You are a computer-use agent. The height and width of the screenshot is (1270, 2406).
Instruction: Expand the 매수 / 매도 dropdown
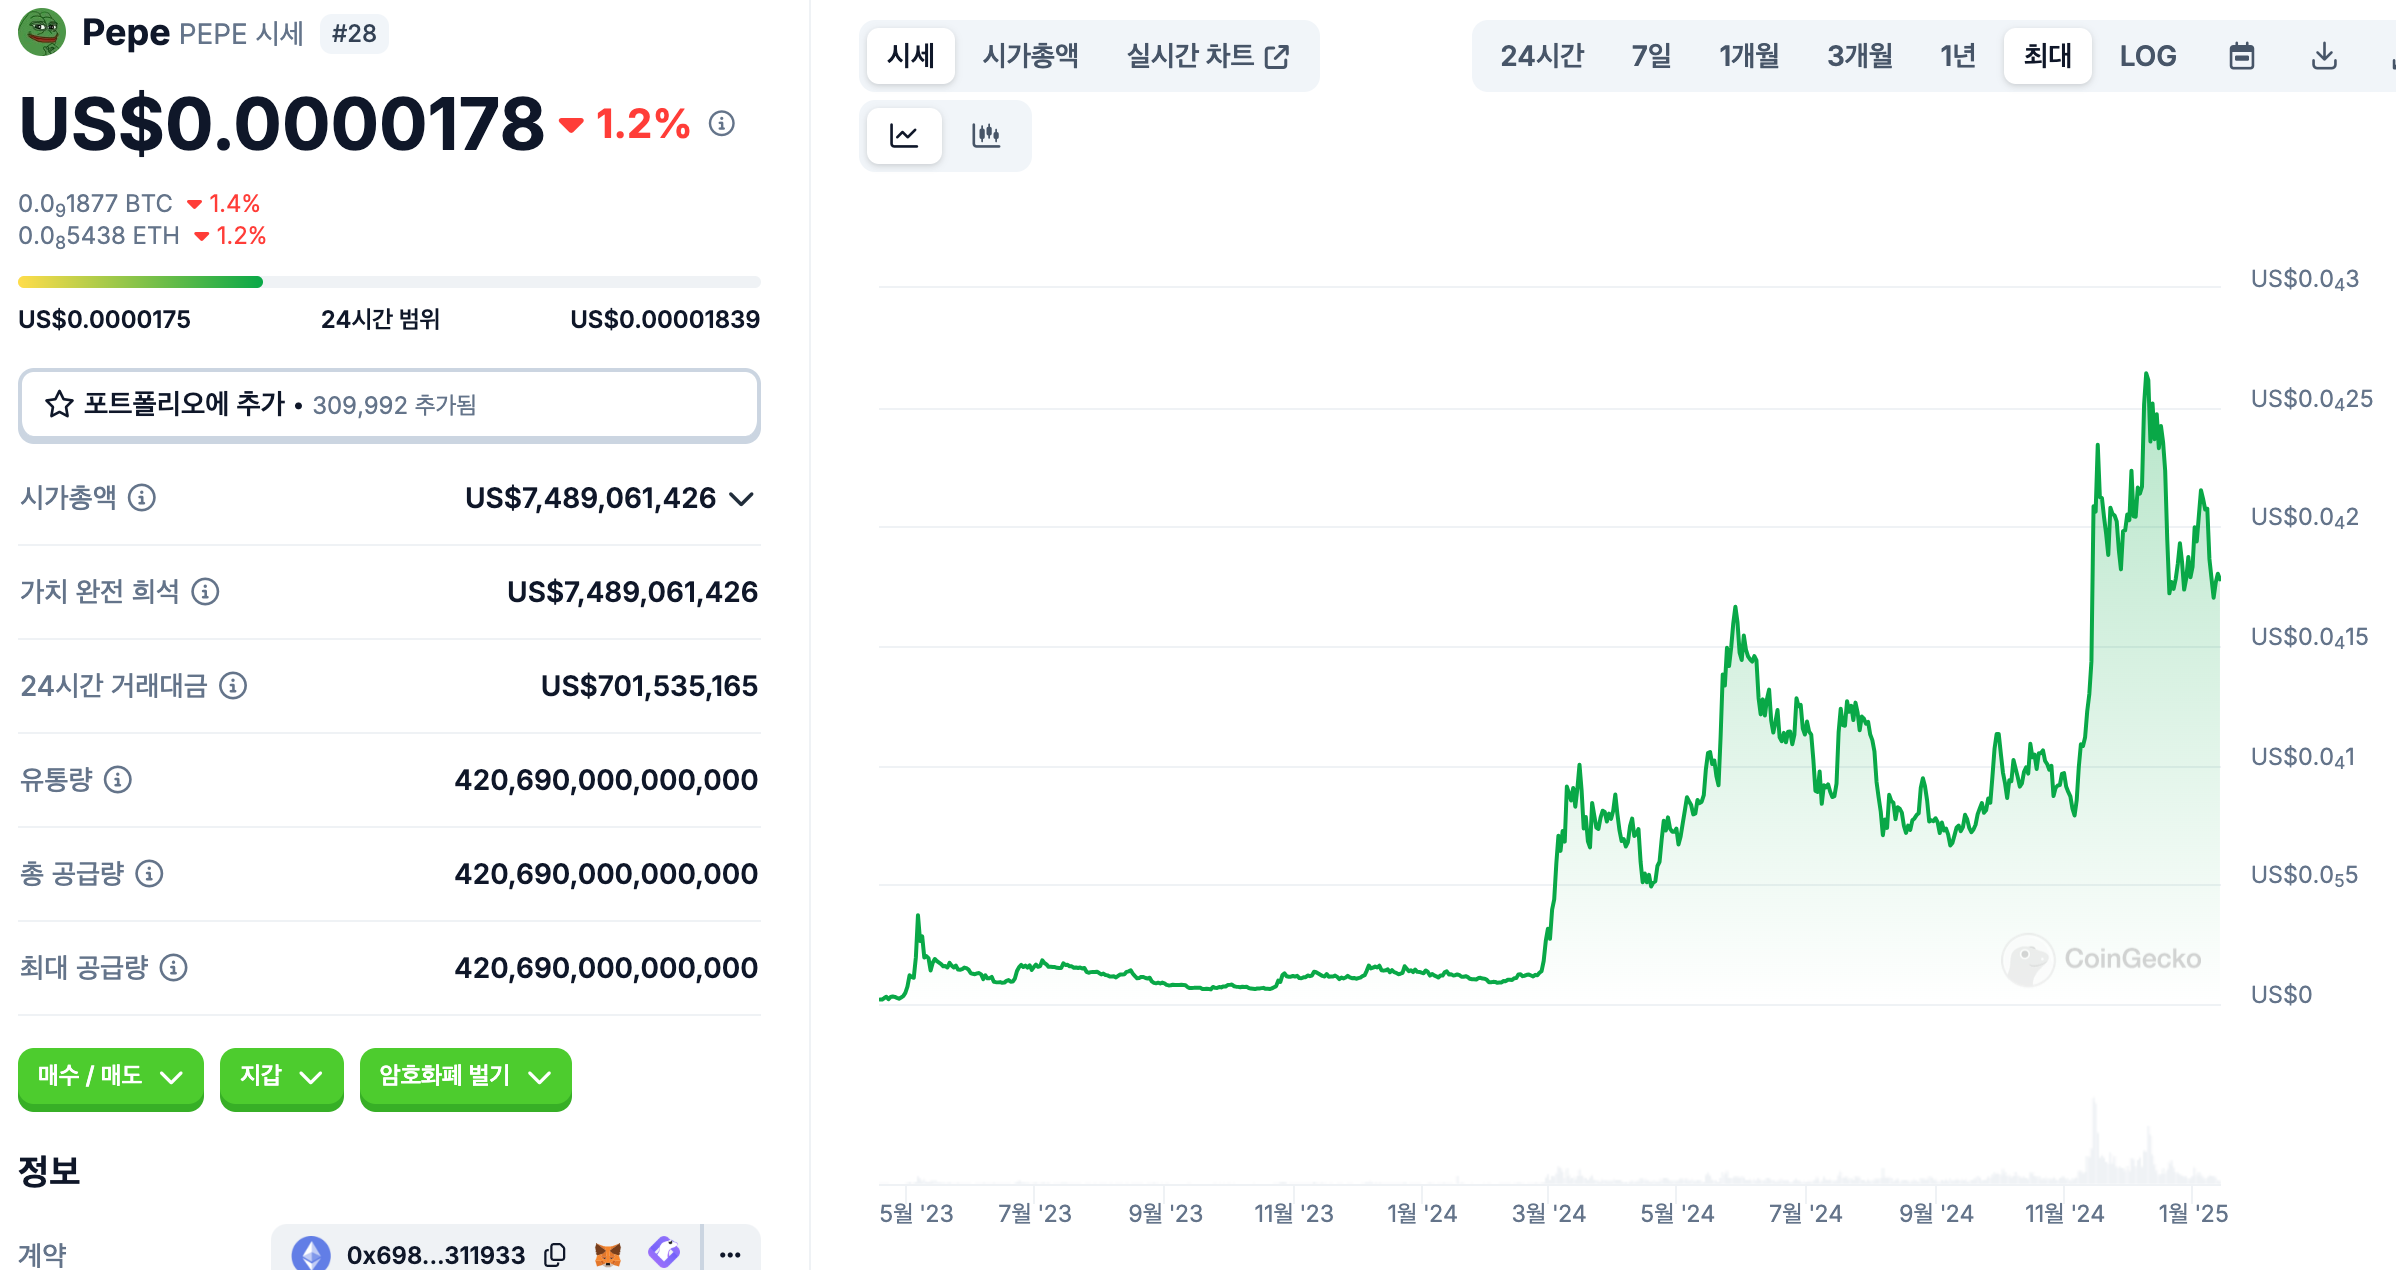click(110, 1078)
